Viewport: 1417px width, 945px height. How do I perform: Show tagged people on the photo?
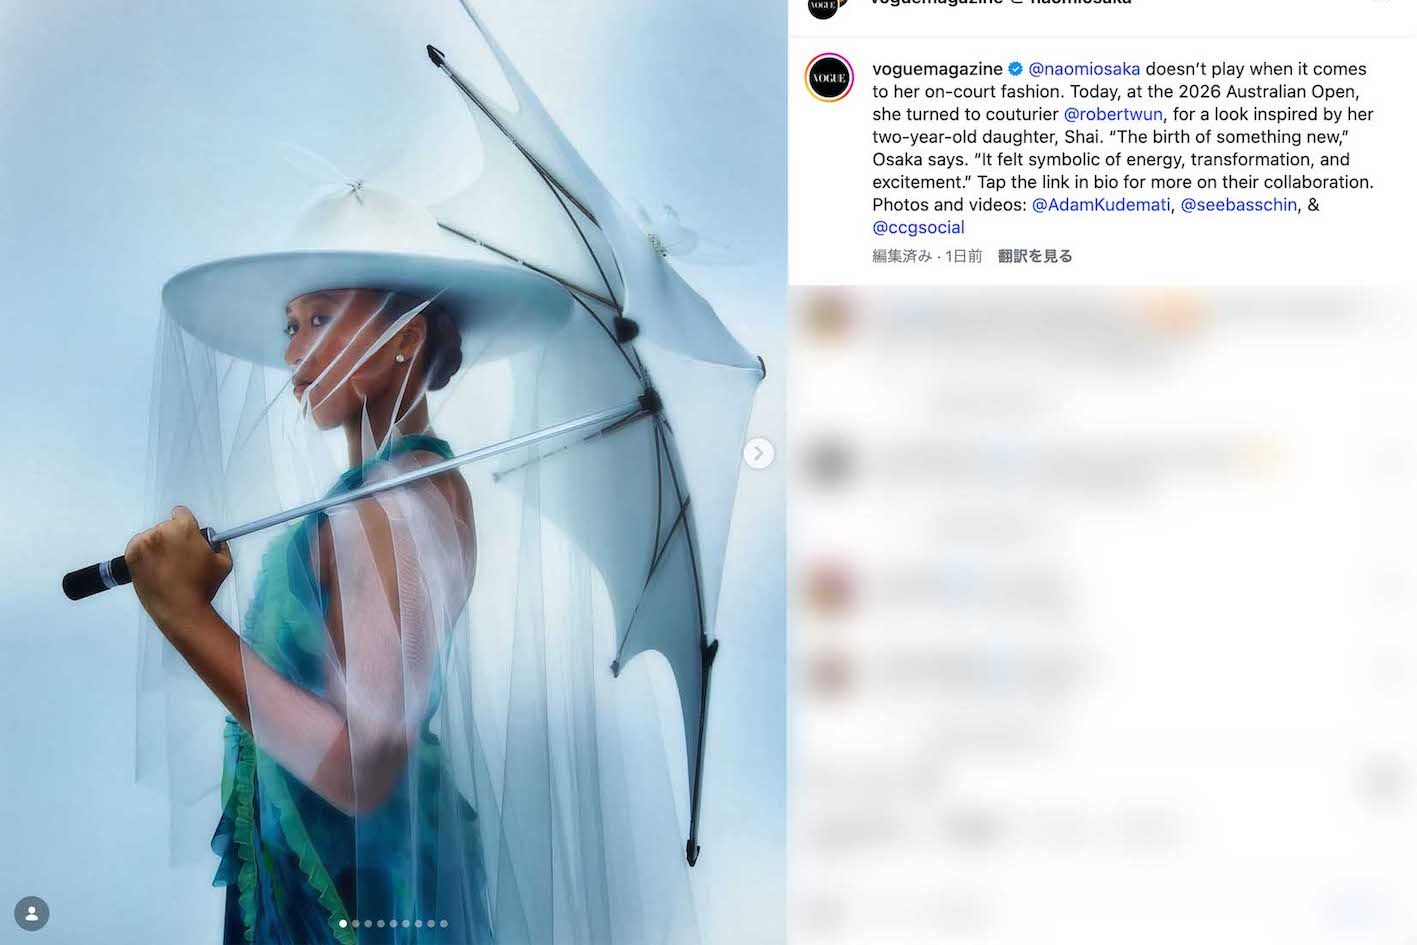(32, 914)
